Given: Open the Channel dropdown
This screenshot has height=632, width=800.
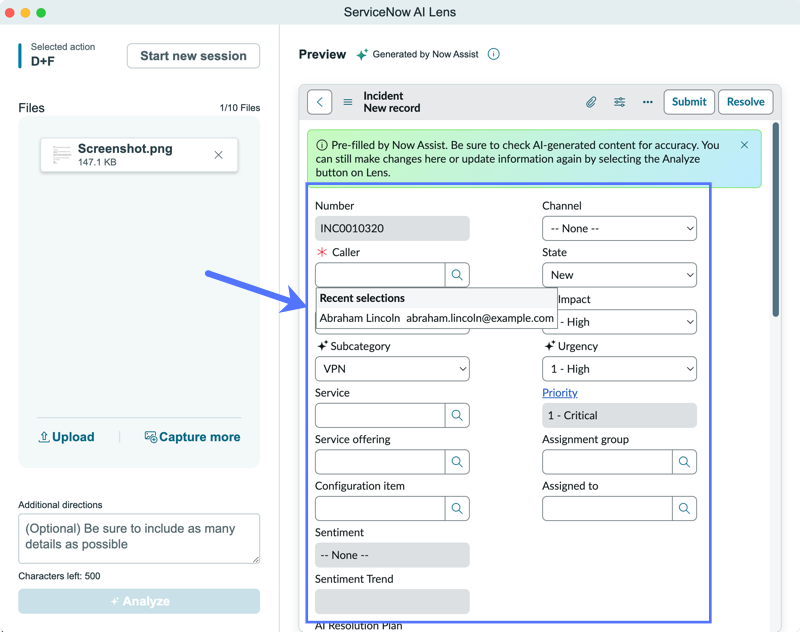Looking at the screenshot, I should pos(619,229).
